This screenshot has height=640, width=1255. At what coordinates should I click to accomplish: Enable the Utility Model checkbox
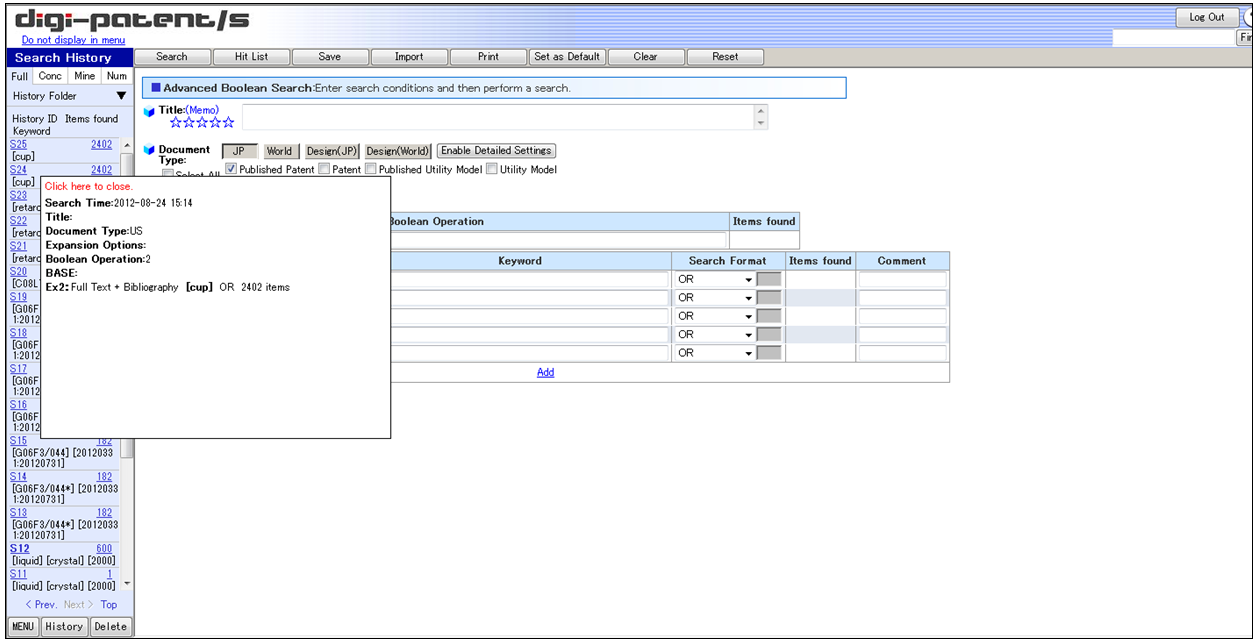492,169
